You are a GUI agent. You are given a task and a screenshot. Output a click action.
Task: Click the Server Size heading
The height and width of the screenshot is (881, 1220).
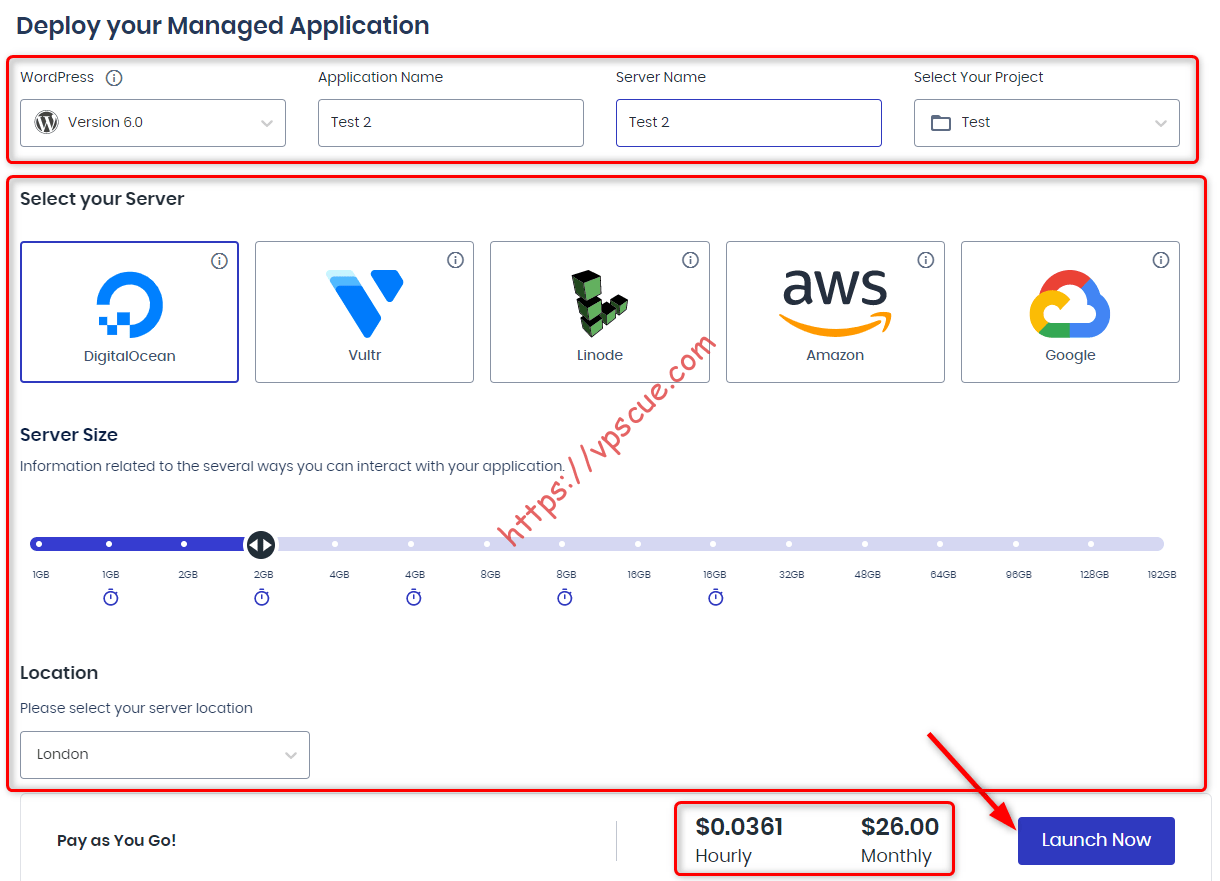tap(69, 435)
